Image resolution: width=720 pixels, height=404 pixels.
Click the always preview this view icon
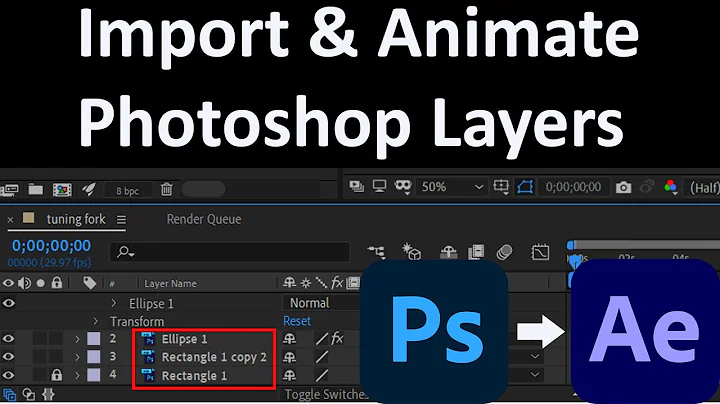tap(356, 186)
